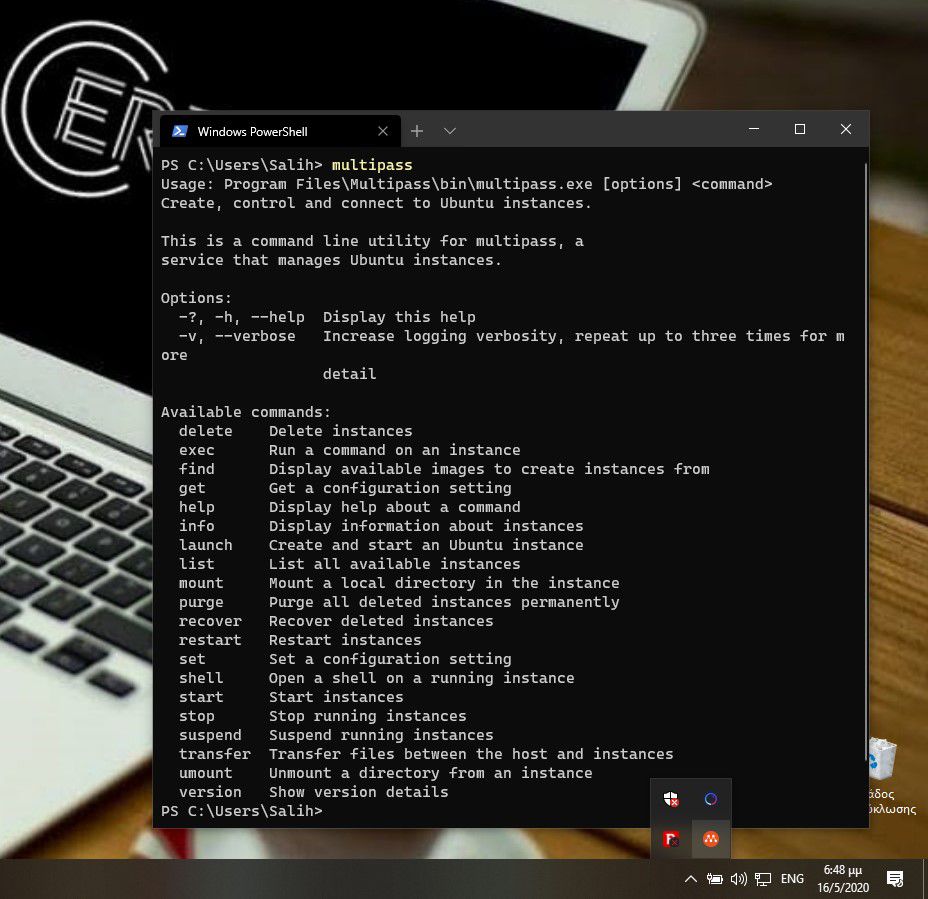The height and width of the screenshot is (899, 928).
Task: Click the 'restart' command row
Action: click(x=300, y=640)
